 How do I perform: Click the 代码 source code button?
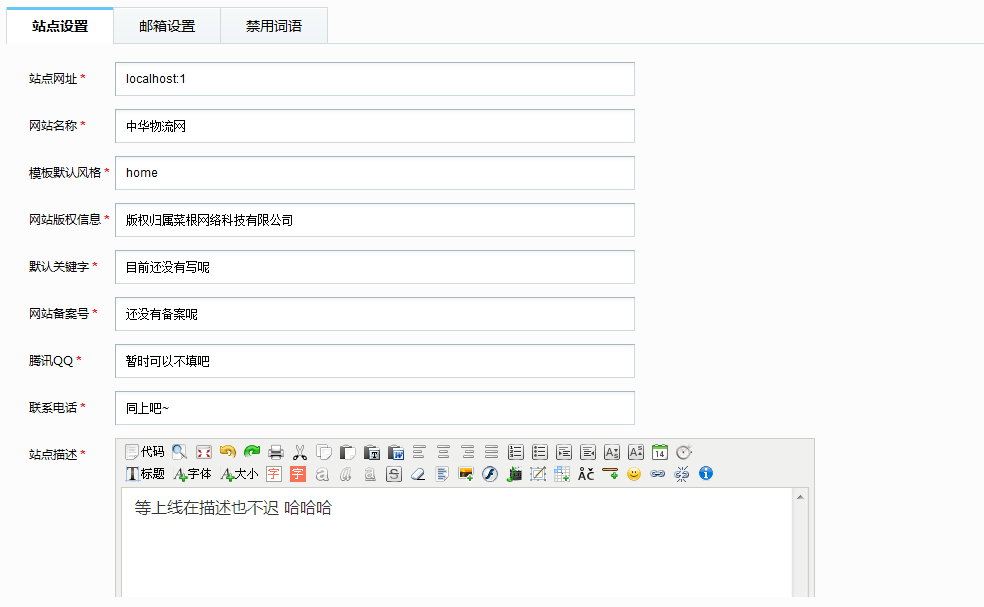[x=145, y=452]
